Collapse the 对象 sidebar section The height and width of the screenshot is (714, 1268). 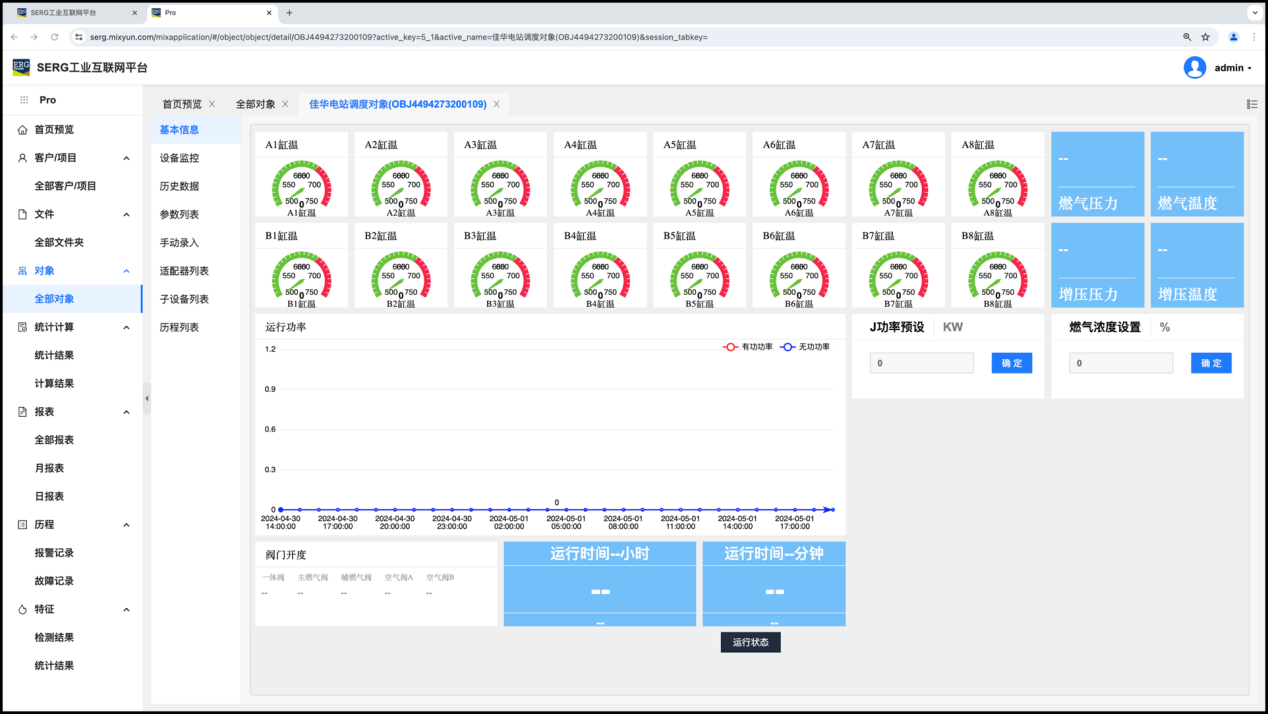tap(126, 271)
